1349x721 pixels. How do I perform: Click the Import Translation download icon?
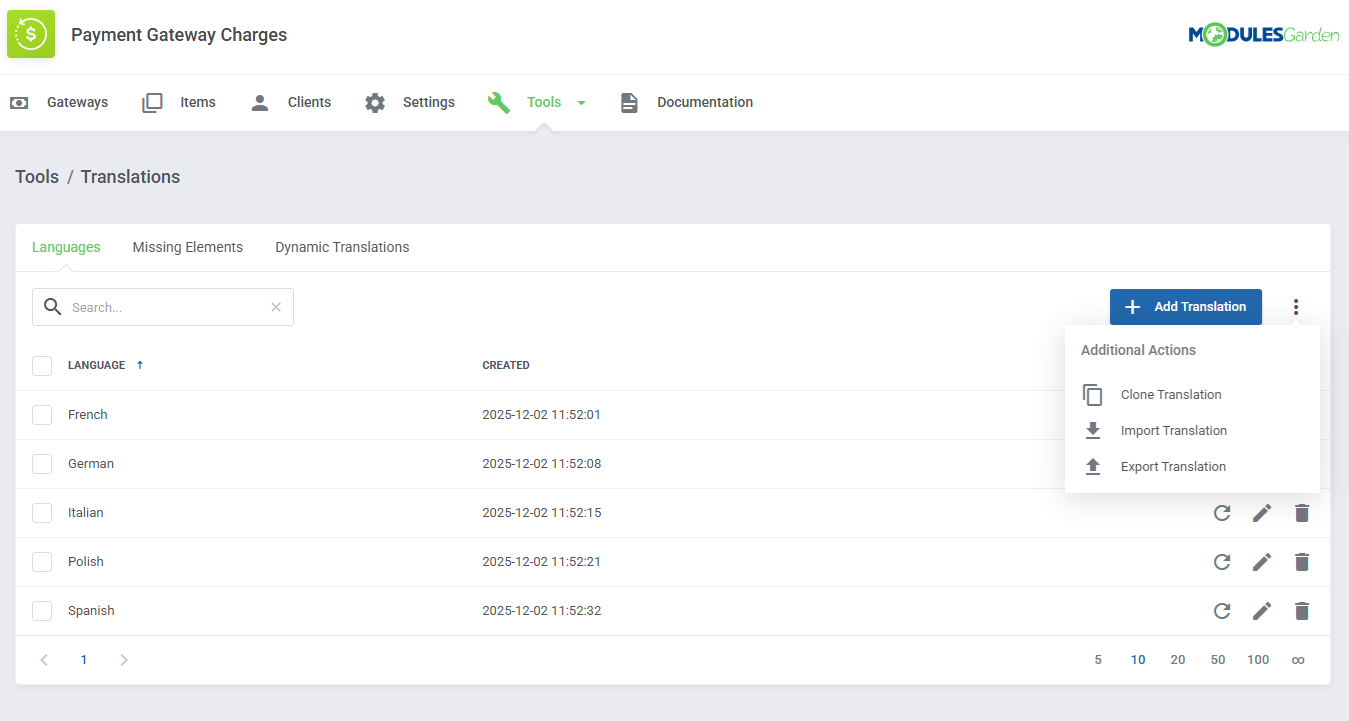click(1092, 430)
